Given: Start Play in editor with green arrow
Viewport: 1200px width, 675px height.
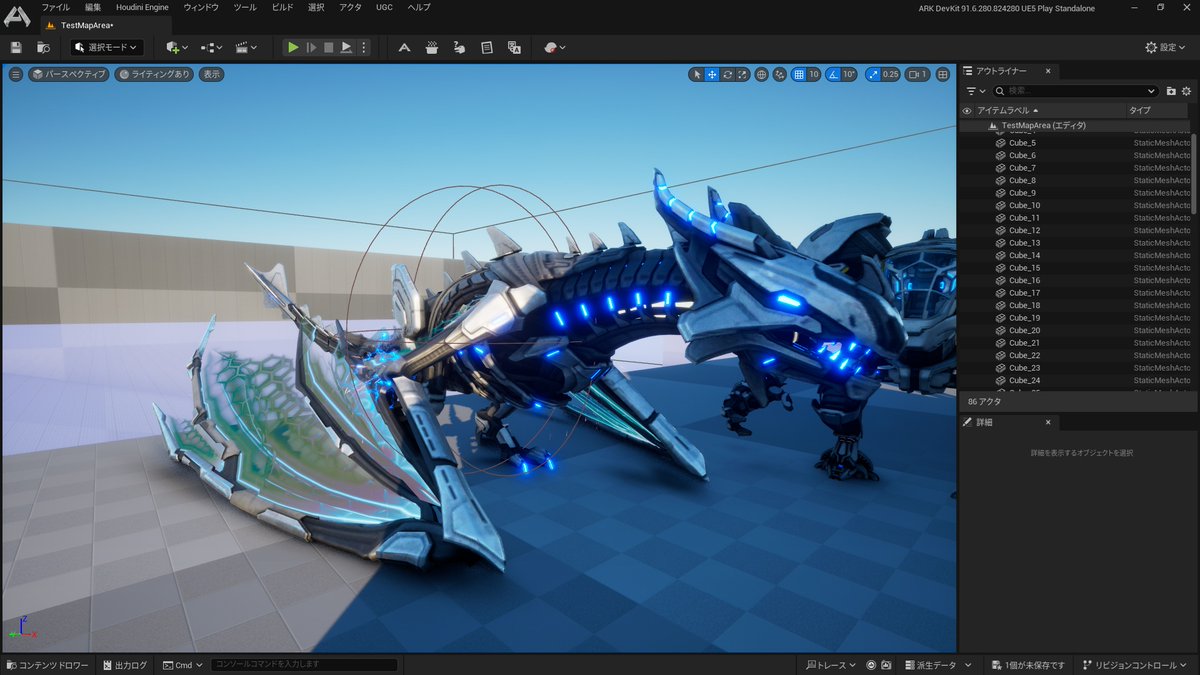Looking at the screenshot, I should point(292,47).
